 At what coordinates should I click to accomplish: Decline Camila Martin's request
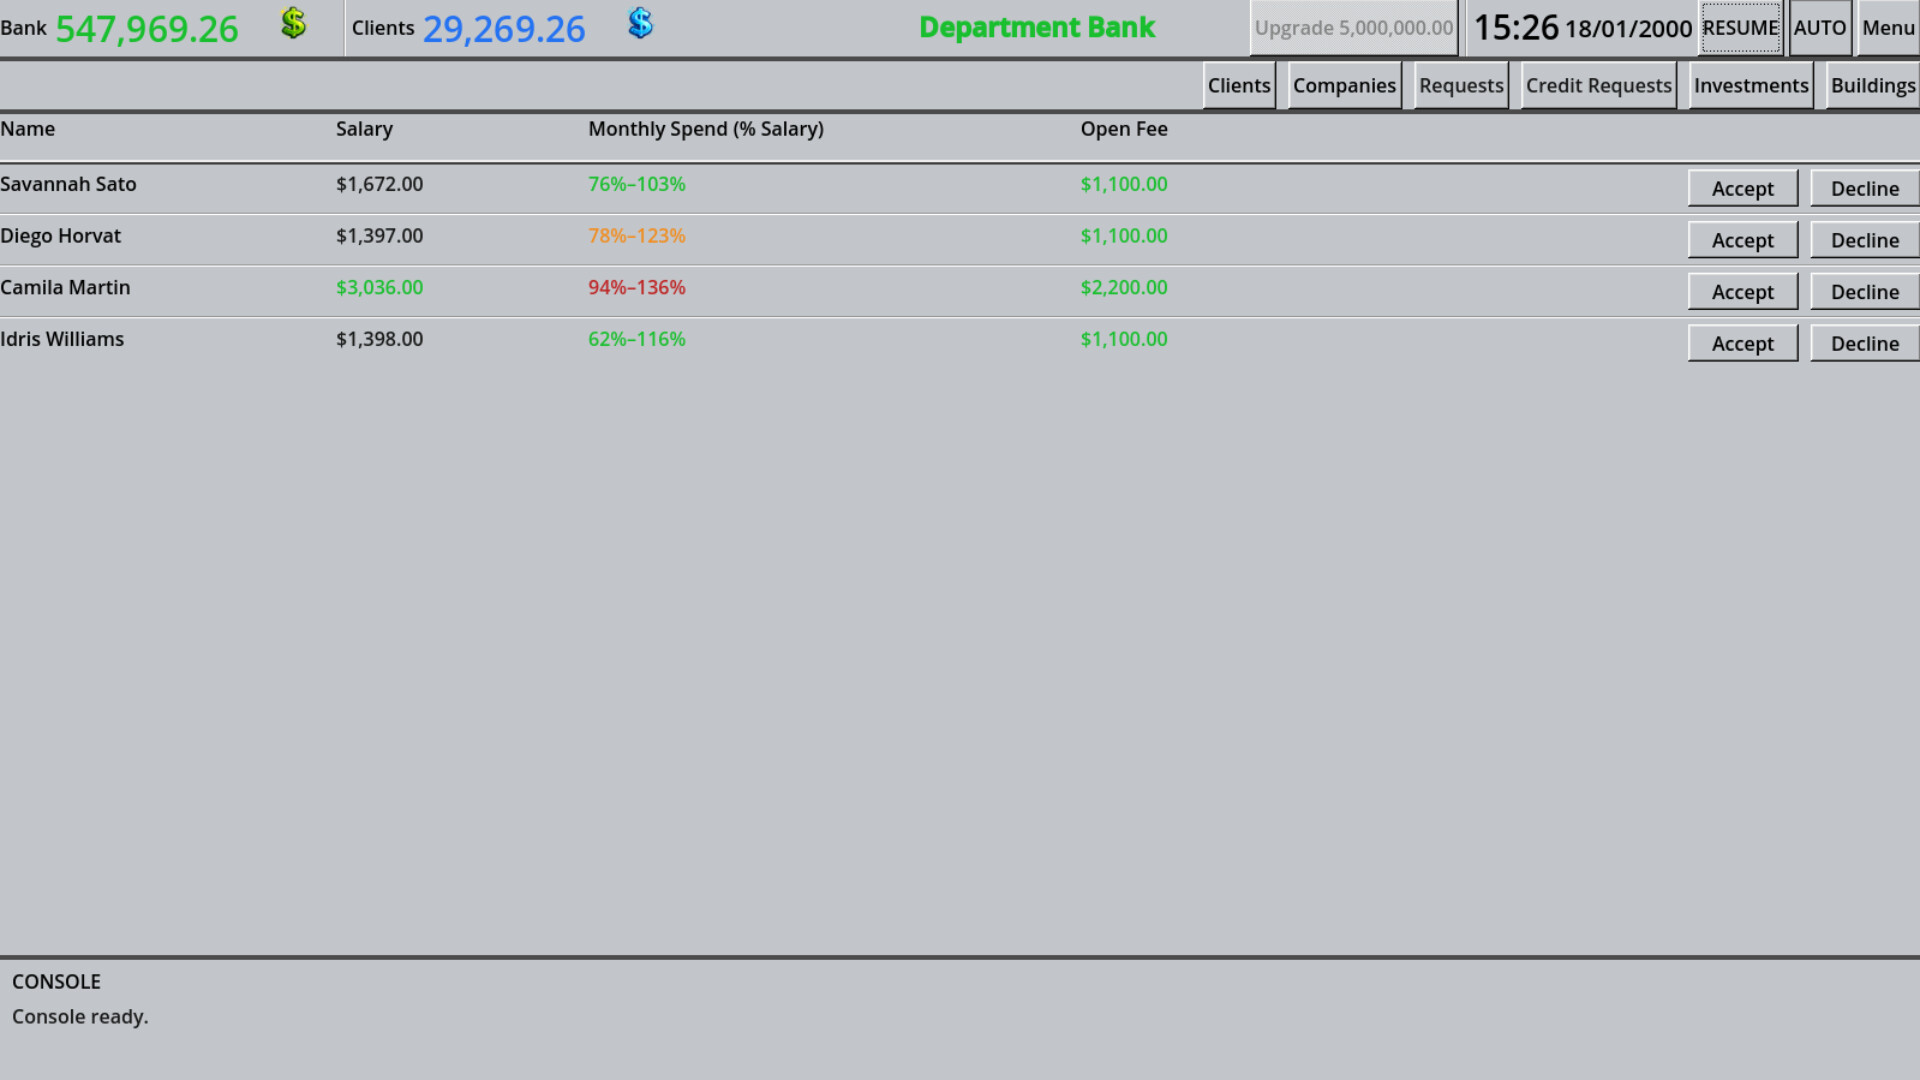click(x=1864, y=291)
